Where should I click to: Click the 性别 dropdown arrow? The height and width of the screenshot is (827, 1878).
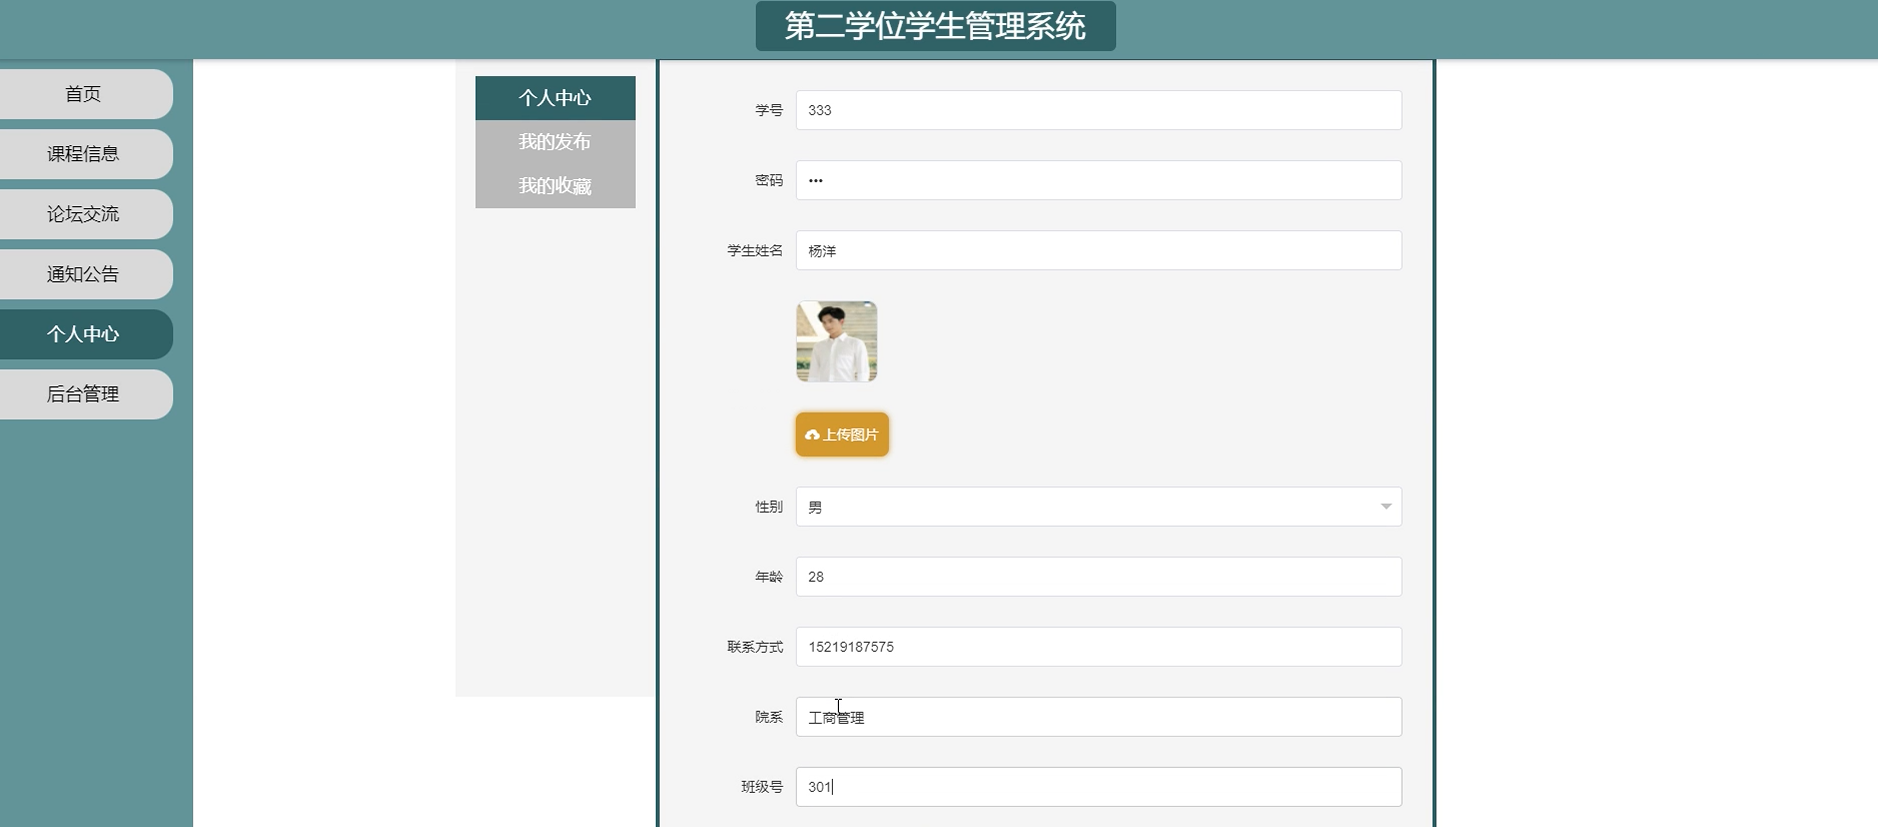point(1386,507)
